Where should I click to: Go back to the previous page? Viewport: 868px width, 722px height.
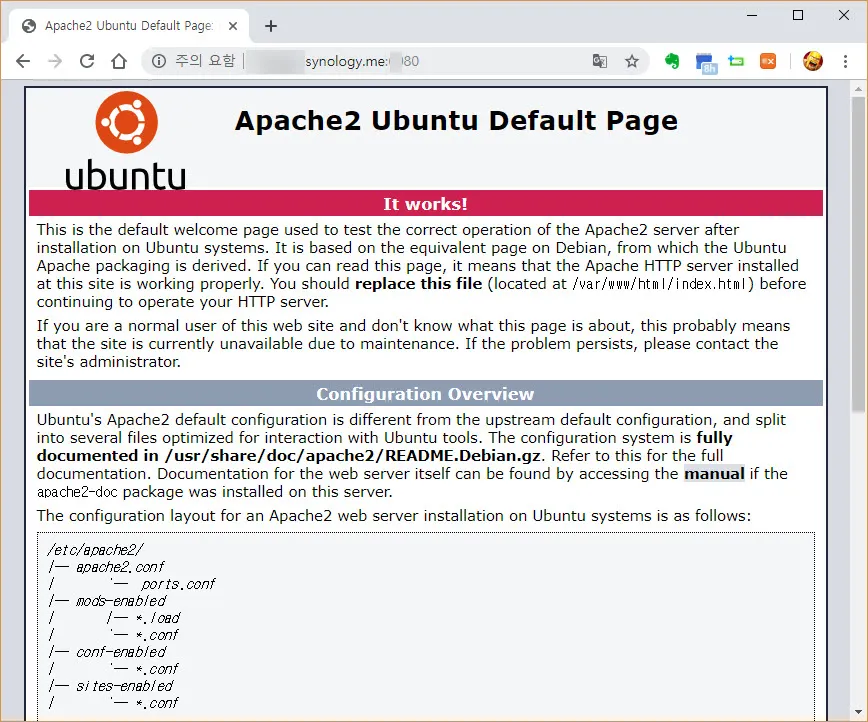tap(22, 61)
